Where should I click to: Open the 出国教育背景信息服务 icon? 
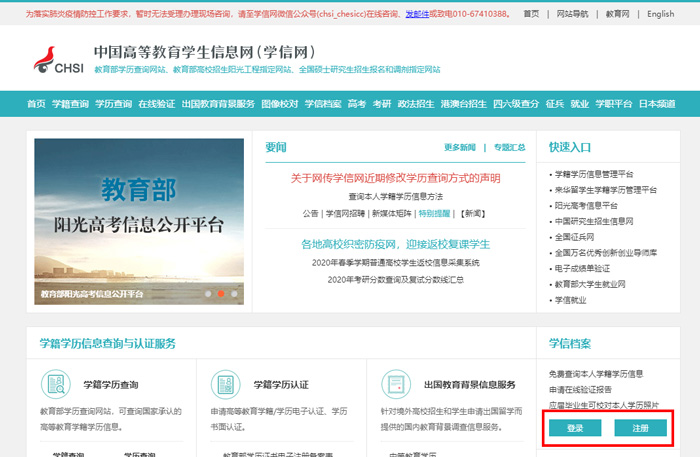point(396,384)
